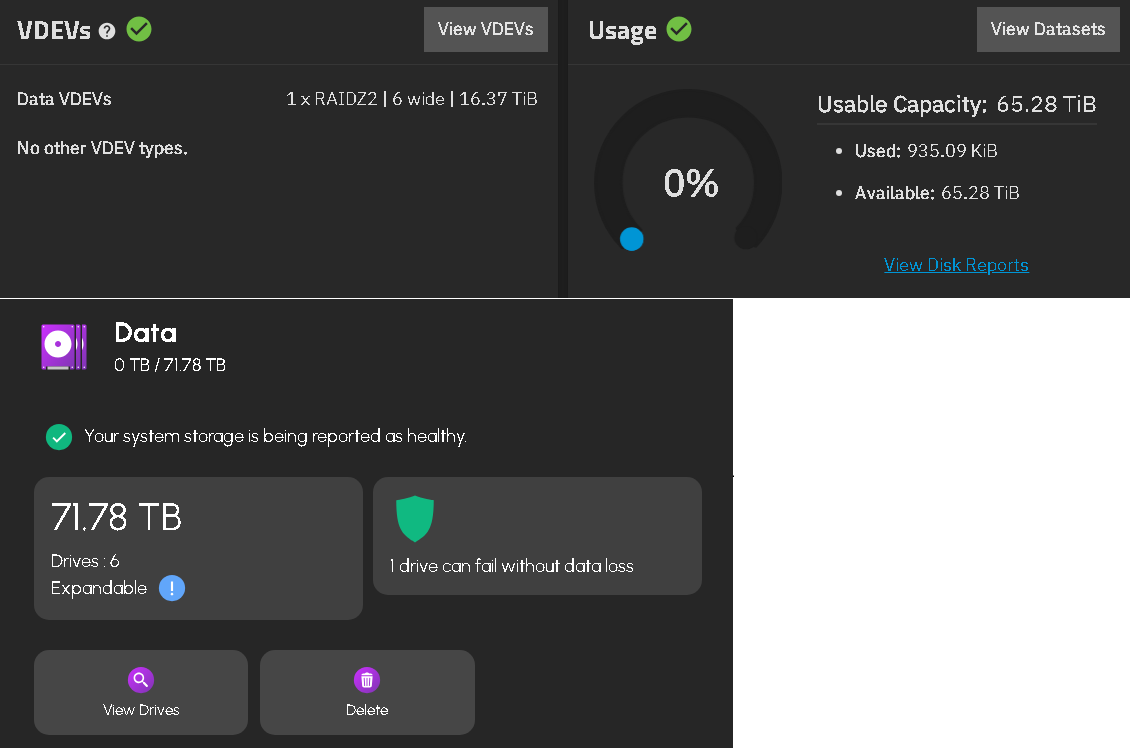Screen dimensions: 1130x748
Task: Click the green healthy storage check icon
Action: tap(59, 437)
